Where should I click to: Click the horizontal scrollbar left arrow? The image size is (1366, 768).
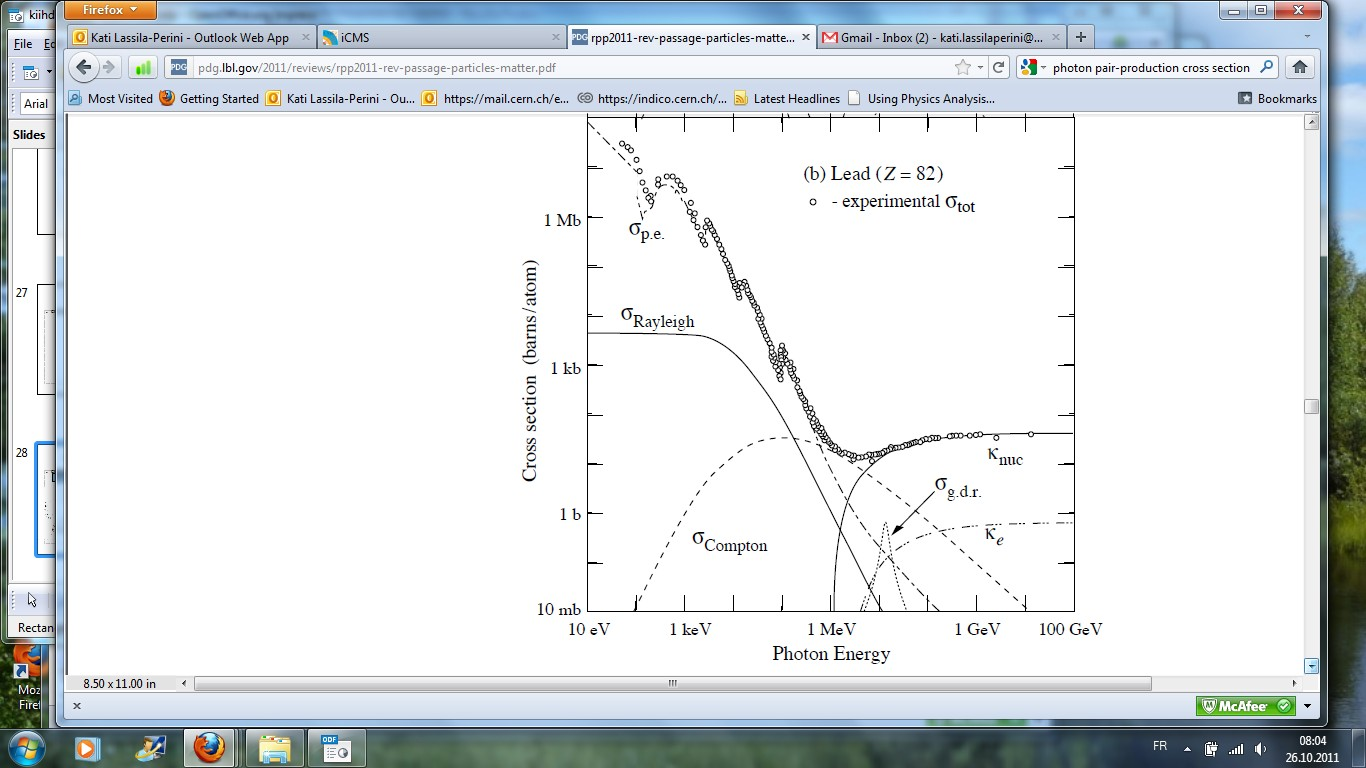pos(184,684)
